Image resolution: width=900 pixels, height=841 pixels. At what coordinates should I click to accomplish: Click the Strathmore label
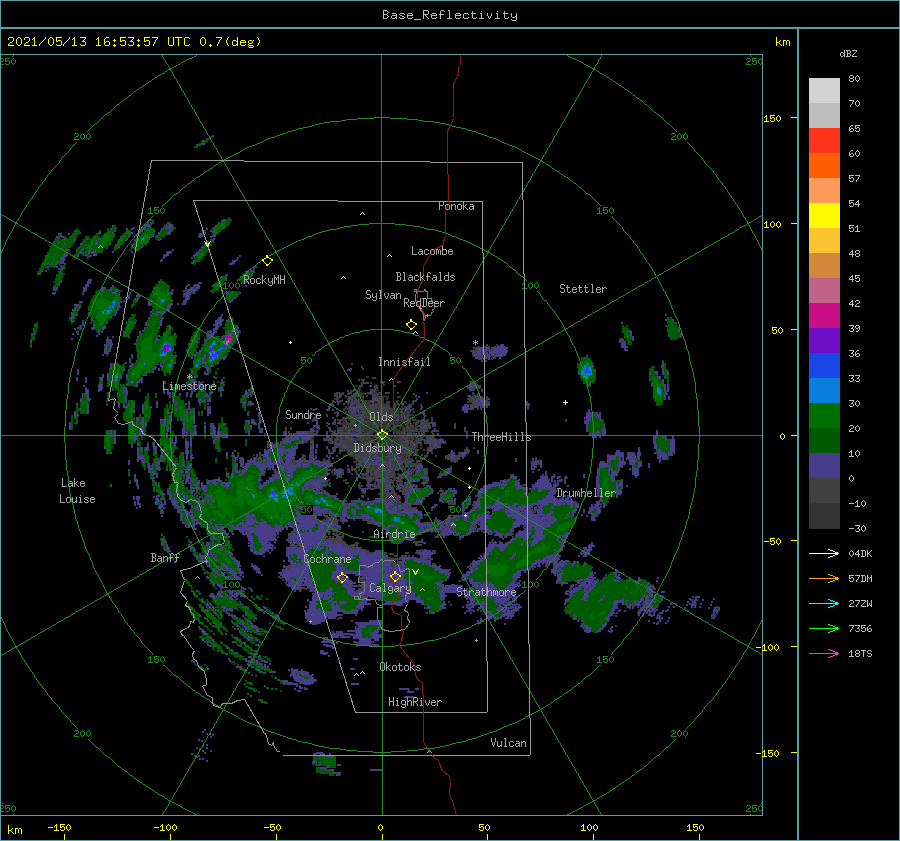coord(486,592)
